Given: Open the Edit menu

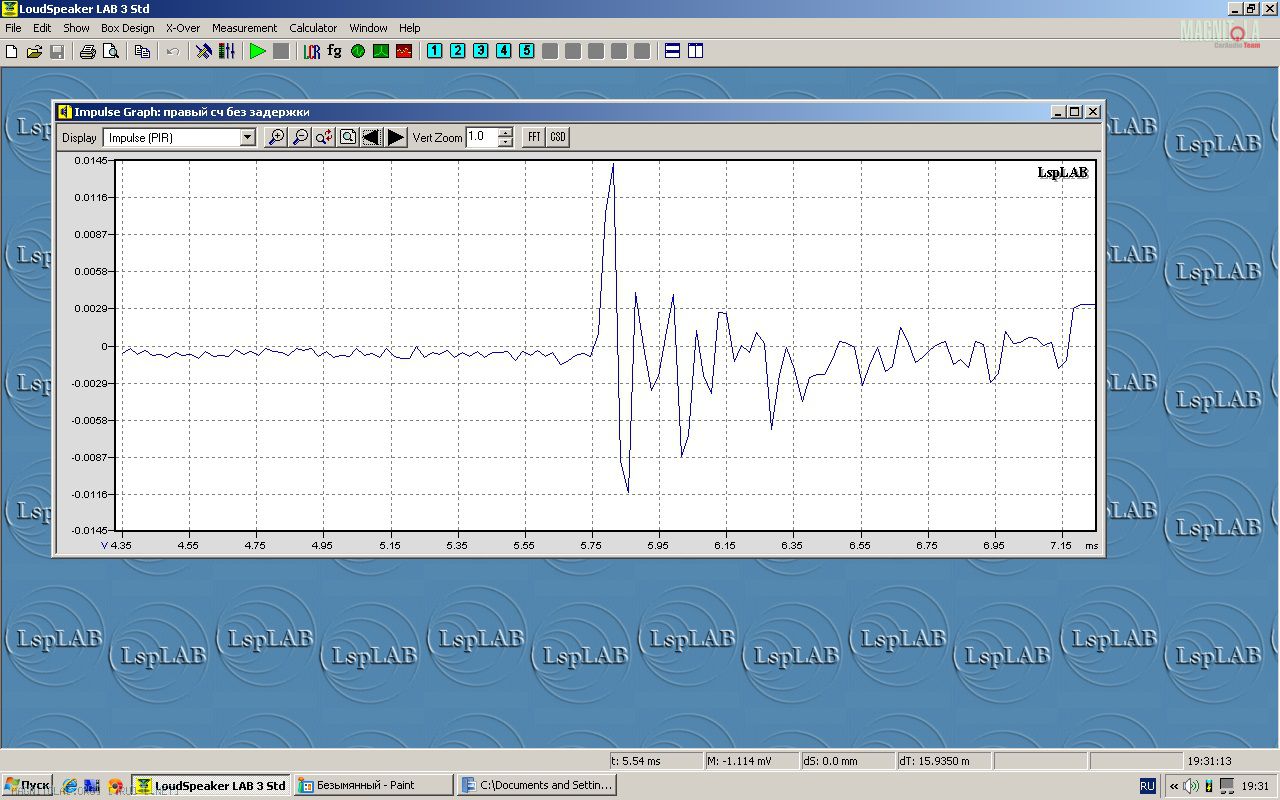Looking at the screenshot, I should (42, 28).
